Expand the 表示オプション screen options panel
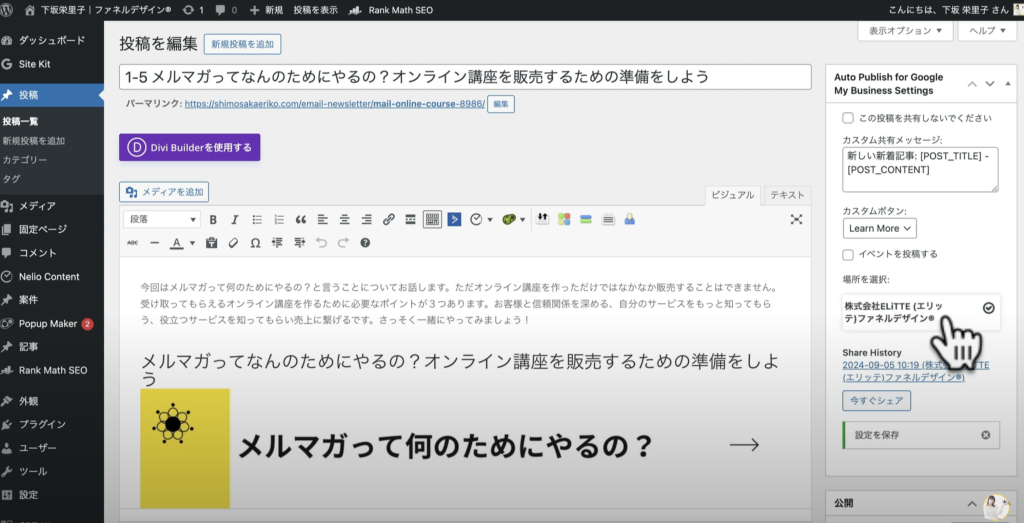The height and width of the screenshot is (523, 1024). pos(905,31)
